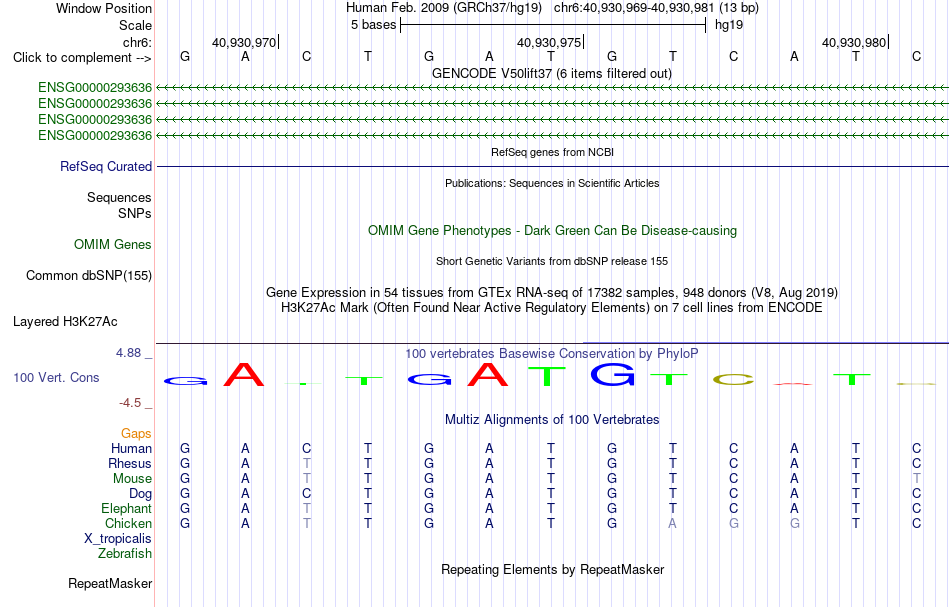Select the Zebrafish row label
The width and height of the screenshot is (950, 607).
pos(124,553)
